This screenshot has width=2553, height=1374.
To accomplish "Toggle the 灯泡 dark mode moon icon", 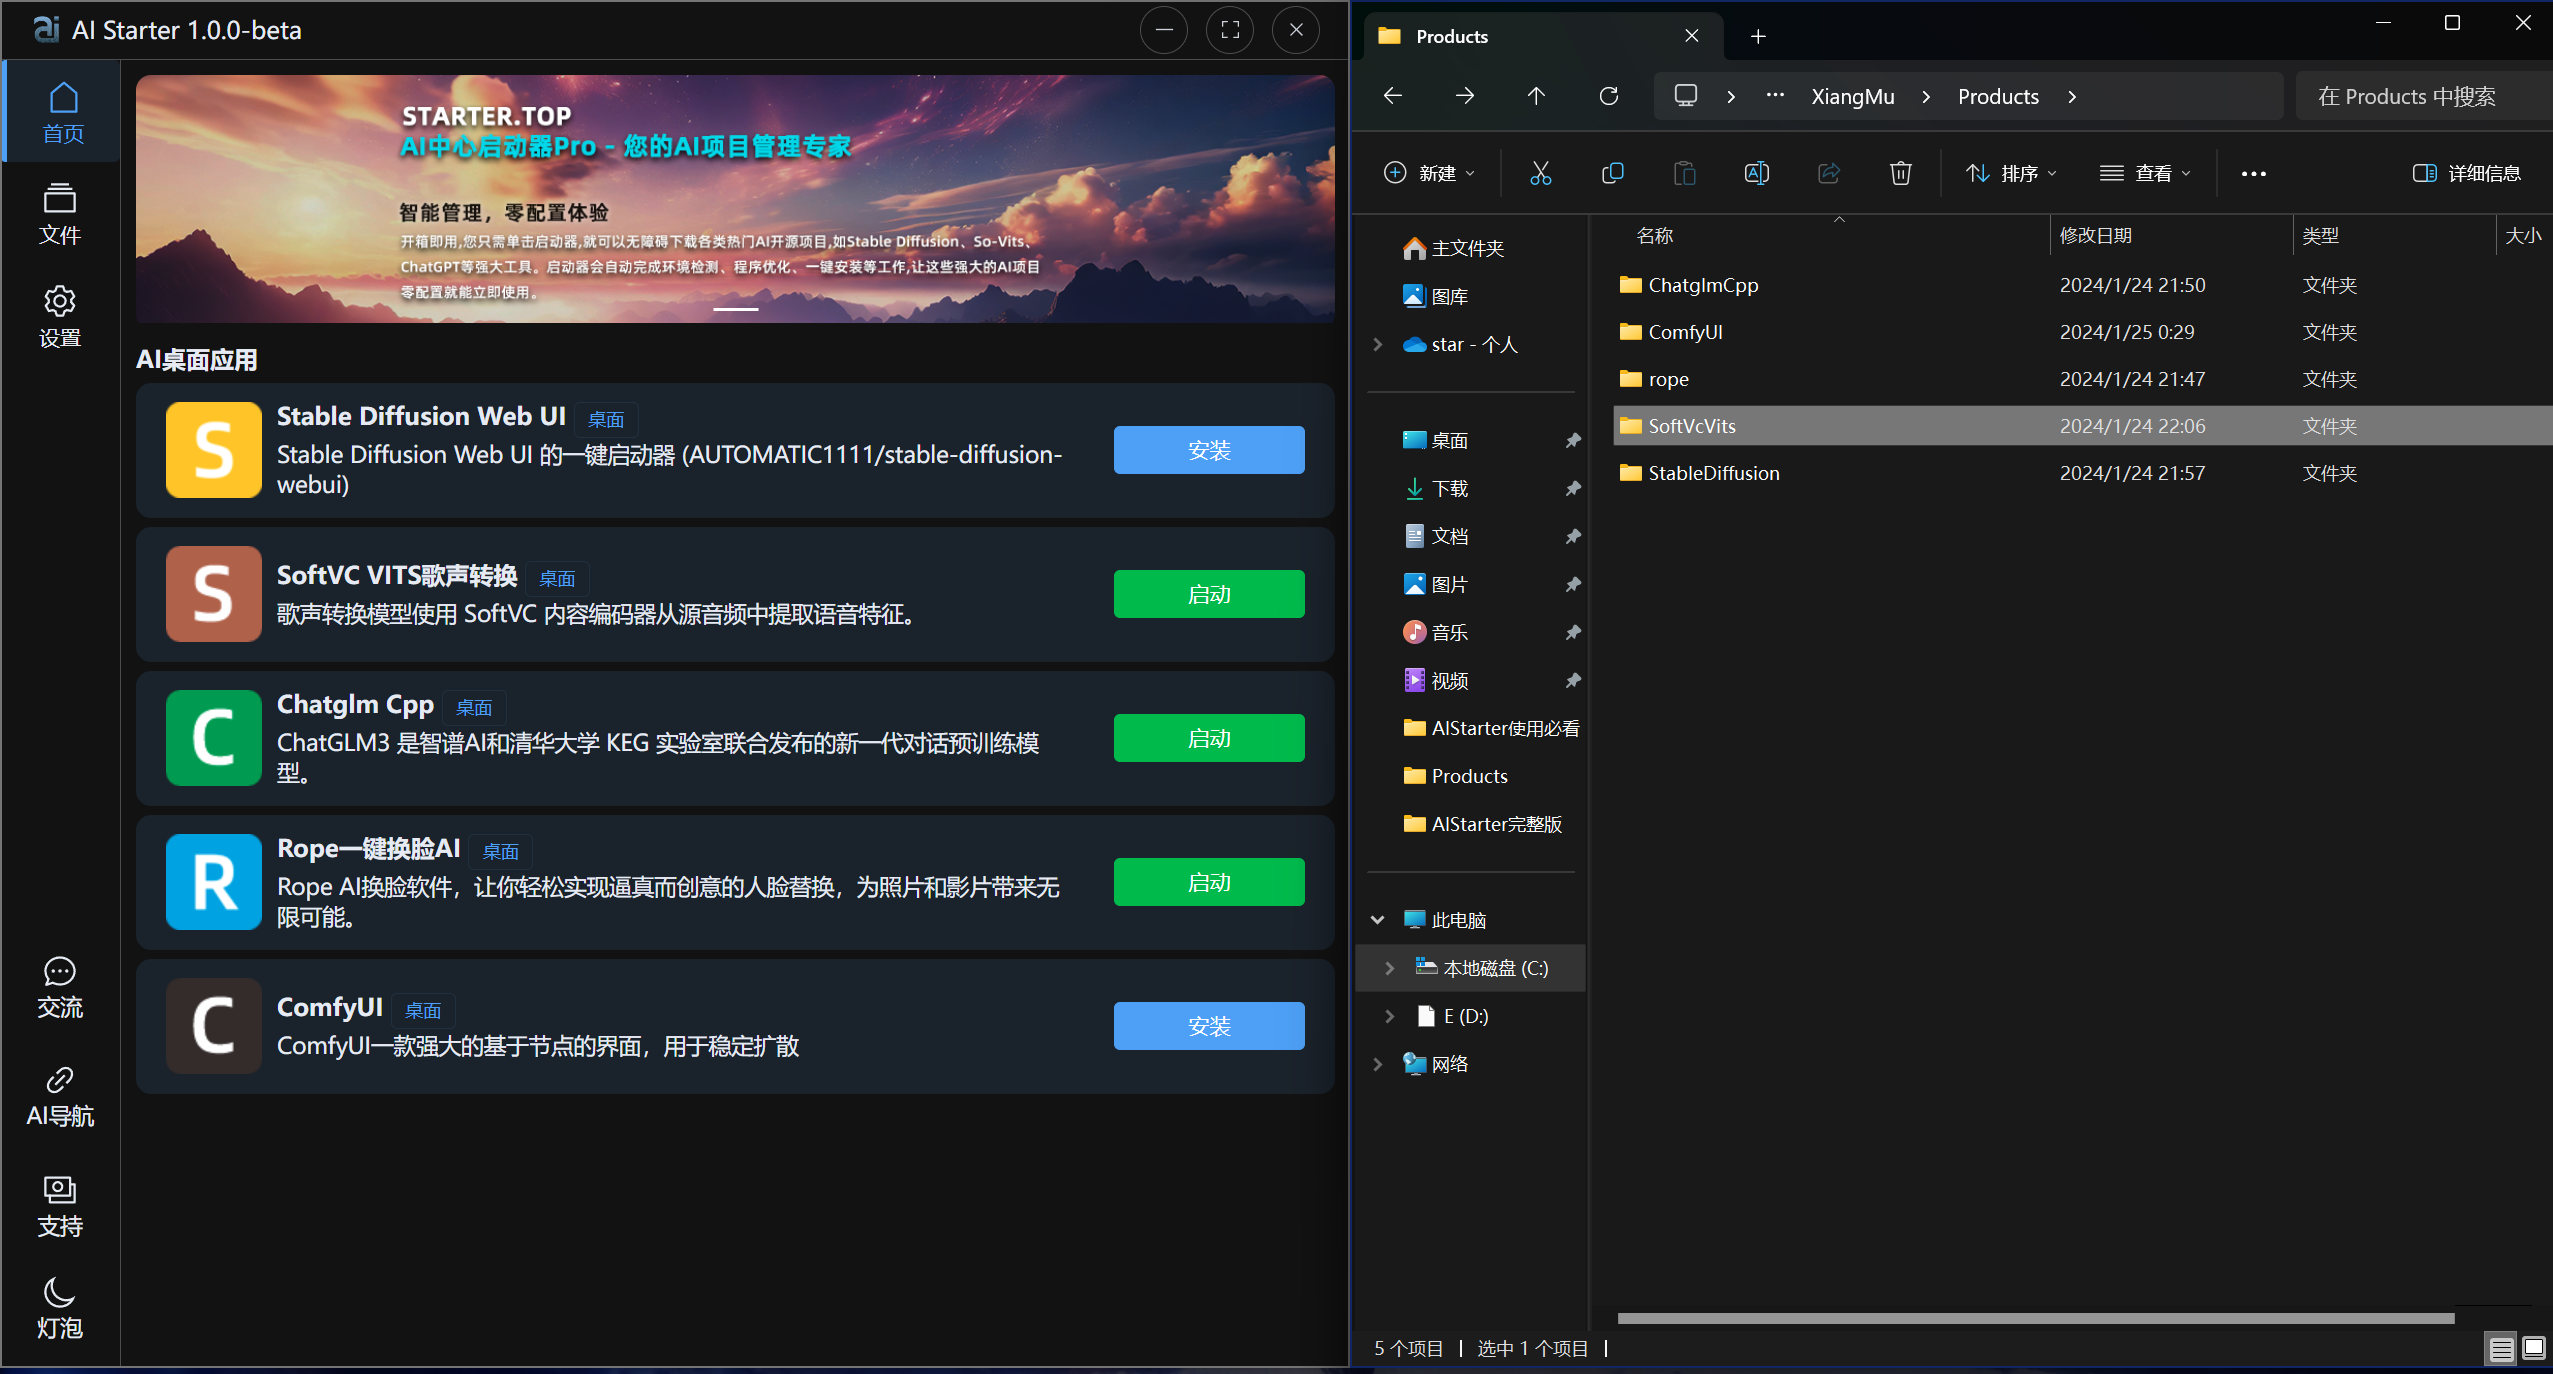I will click(x=60, y=1307).
